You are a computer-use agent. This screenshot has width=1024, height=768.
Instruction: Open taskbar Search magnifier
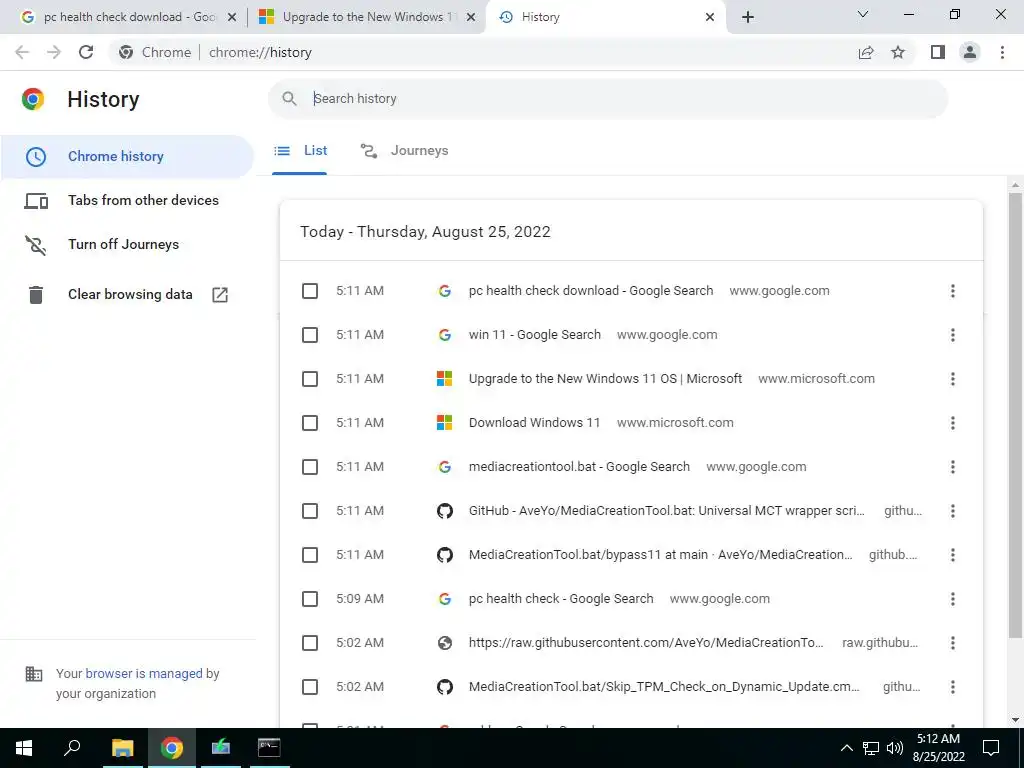(72, 748)
